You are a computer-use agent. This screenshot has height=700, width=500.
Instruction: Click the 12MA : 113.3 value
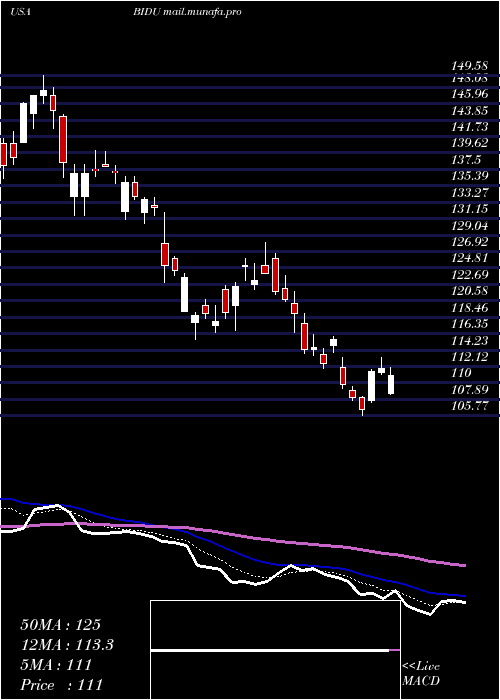click(67, 645)
